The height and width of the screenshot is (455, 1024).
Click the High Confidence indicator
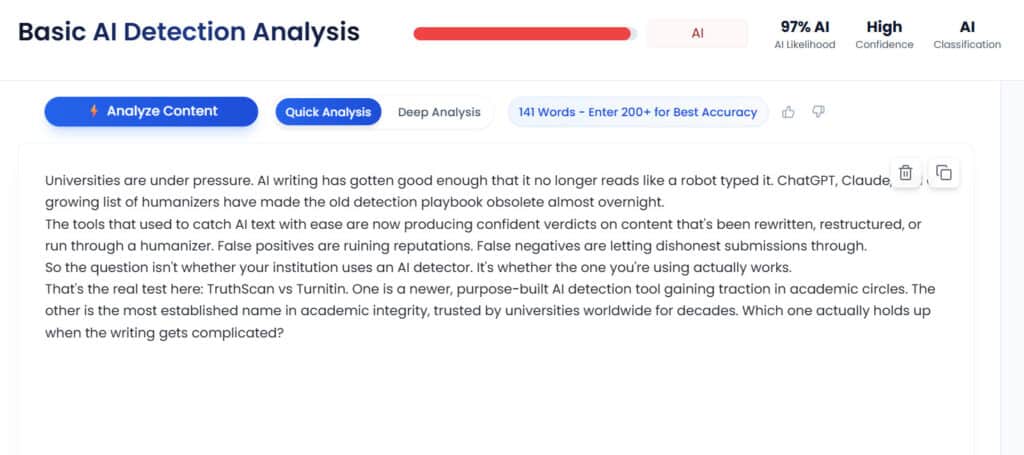click(884, 33)
